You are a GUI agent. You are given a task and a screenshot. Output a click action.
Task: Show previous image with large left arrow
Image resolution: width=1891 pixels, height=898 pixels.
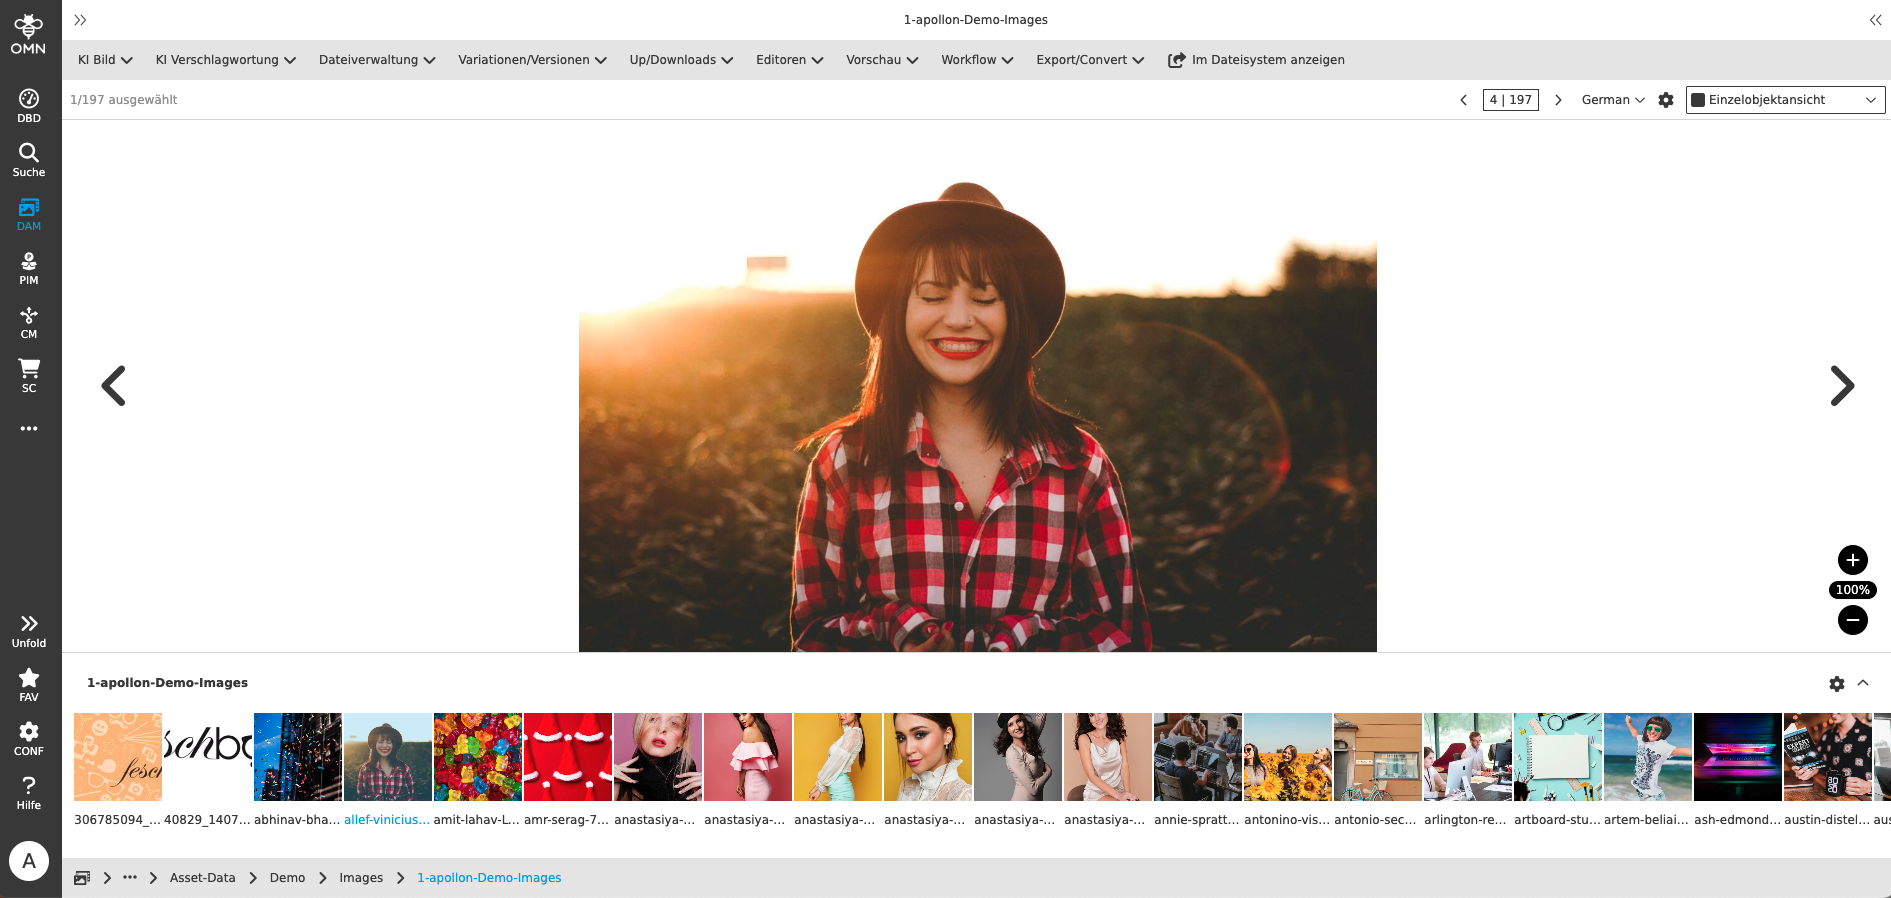pyautogui.click(x=114, y=386)
